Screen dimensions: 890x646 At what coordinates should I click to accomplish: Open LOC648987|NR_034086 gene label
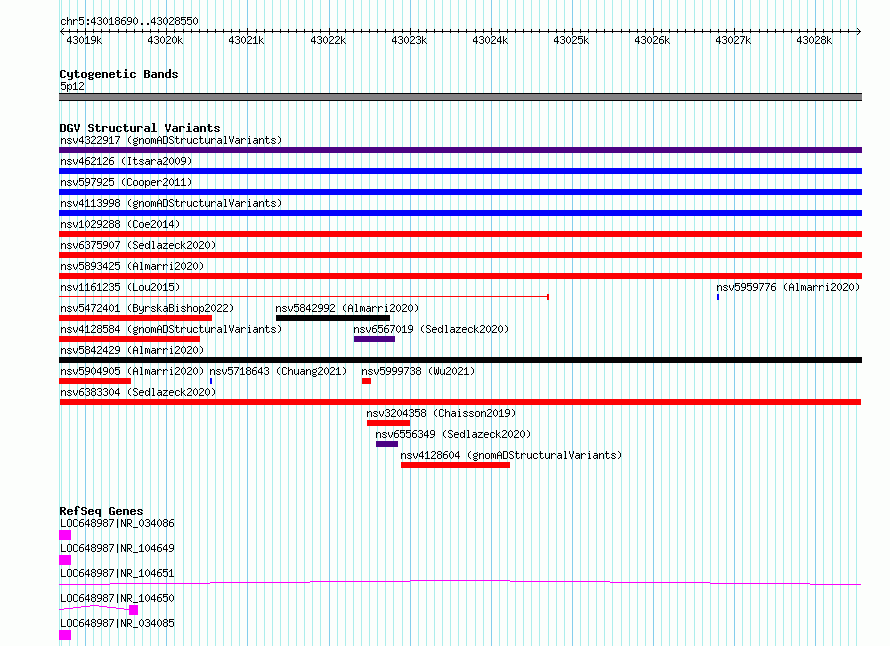click(117, 523)
